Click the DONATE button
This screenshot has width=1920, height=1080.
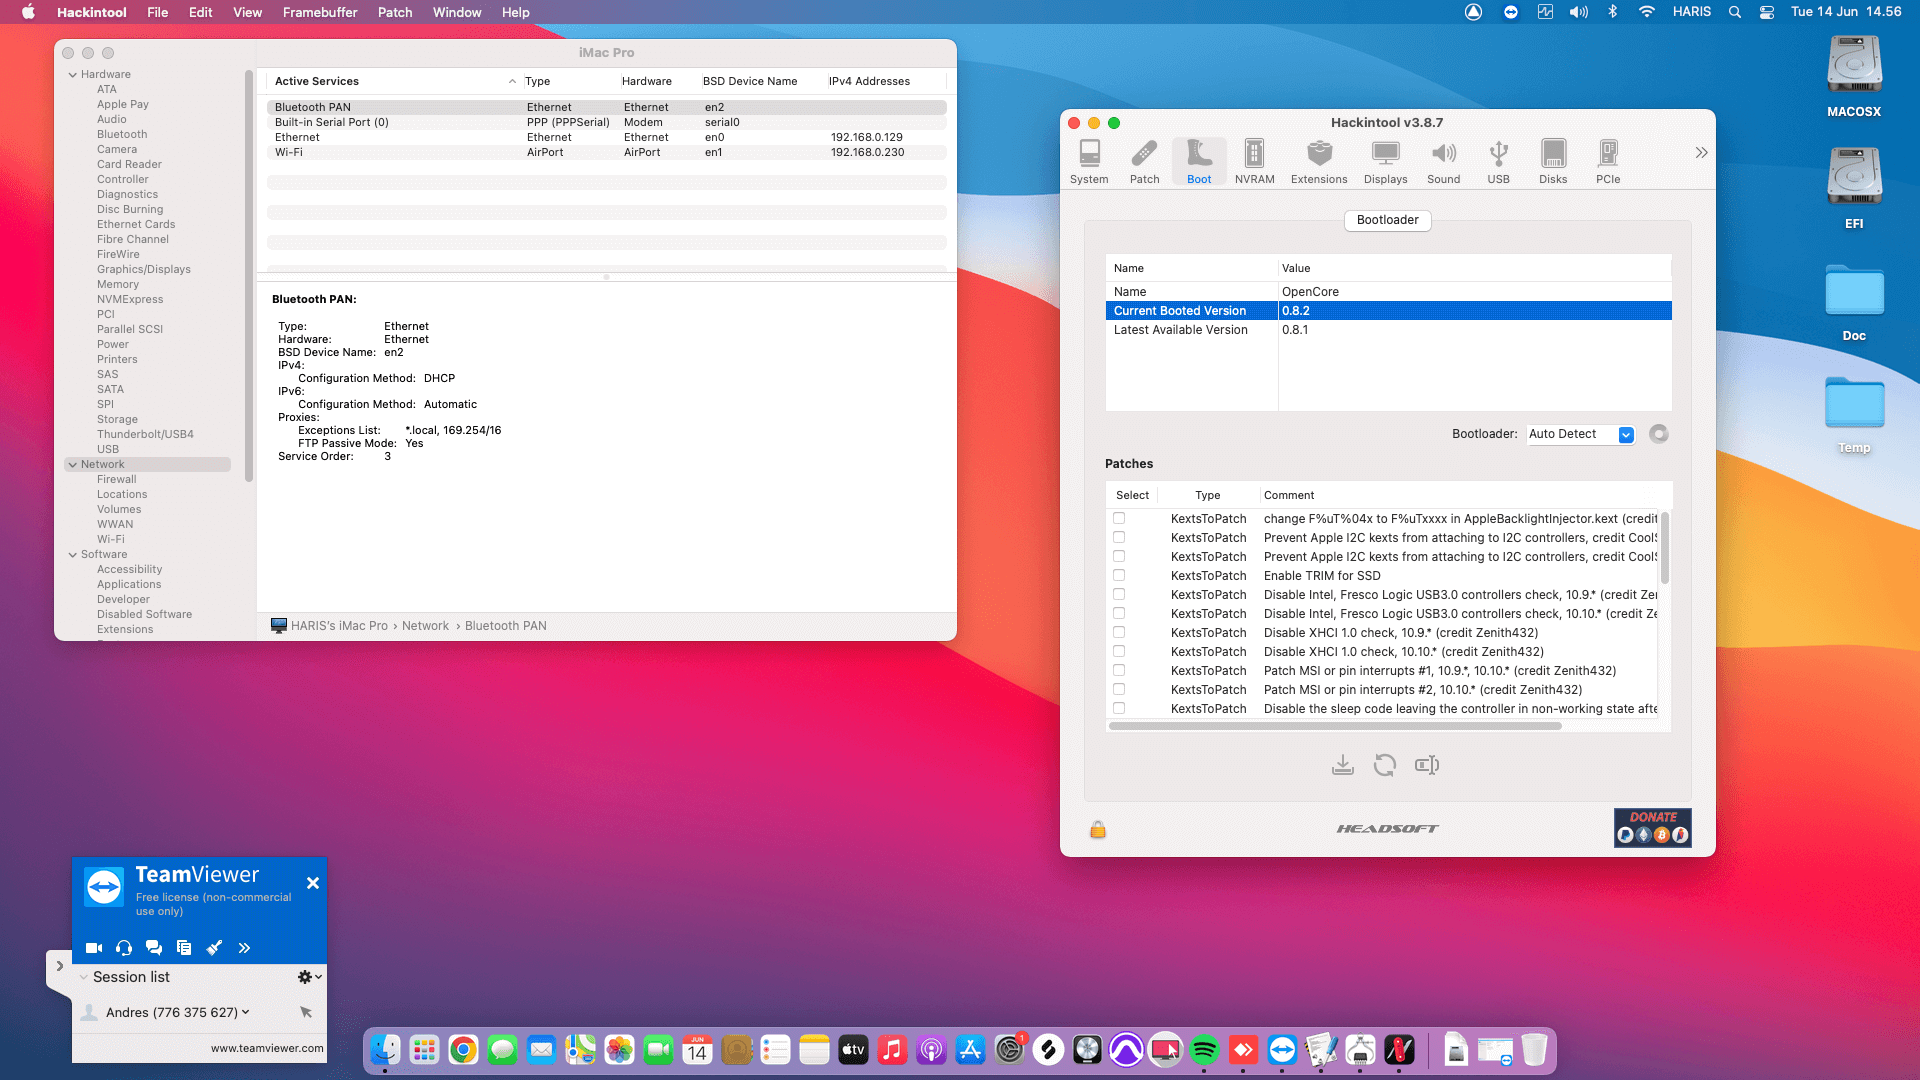tap(1652, 827)
